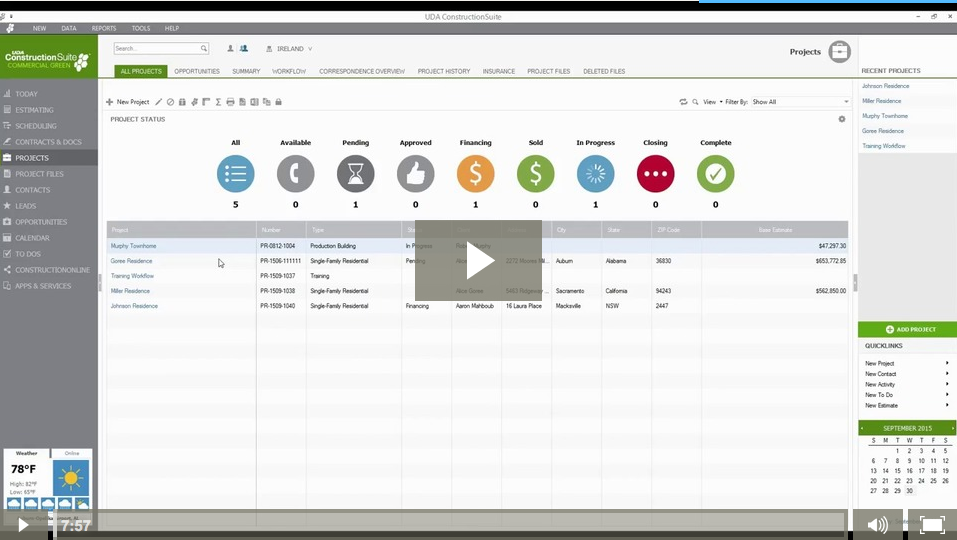Open the REPORTS menu
This screenshot has height=540, width=957.
pos(104,28)
